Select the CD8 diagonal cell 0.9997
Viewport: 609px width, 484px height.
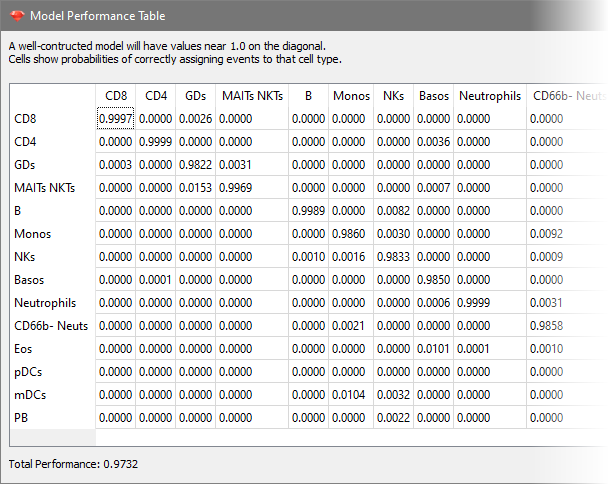[x=115, y=118]
